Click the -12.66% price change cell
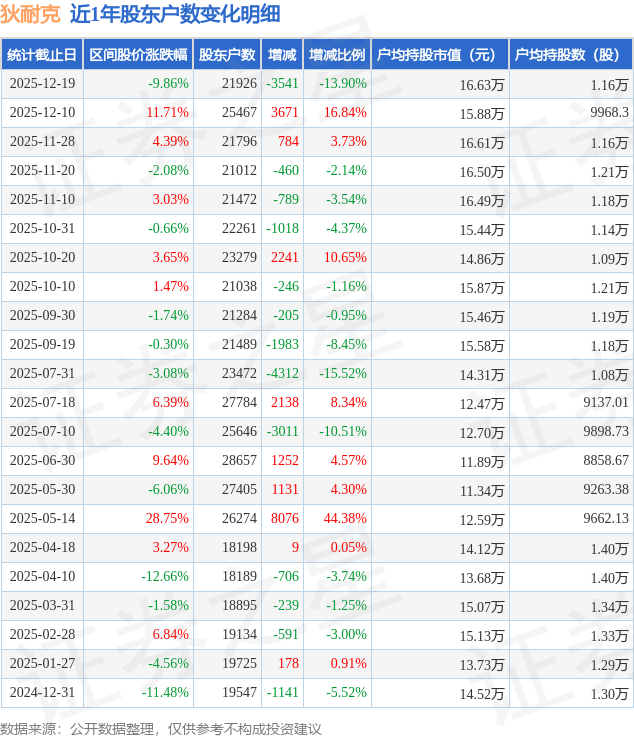 point(165,577)
